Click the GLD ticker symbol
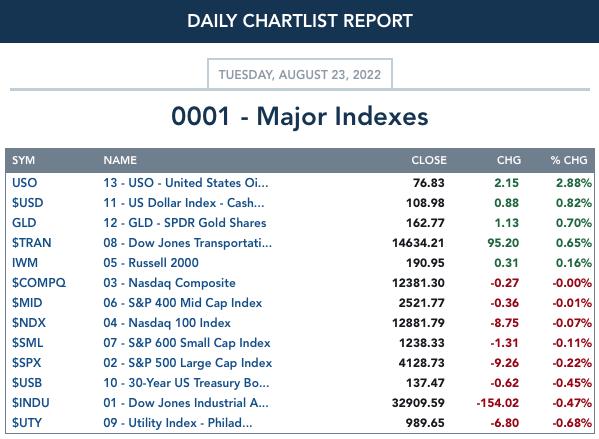The width and height of the screenshot is (599, 439). click(24, 223)
